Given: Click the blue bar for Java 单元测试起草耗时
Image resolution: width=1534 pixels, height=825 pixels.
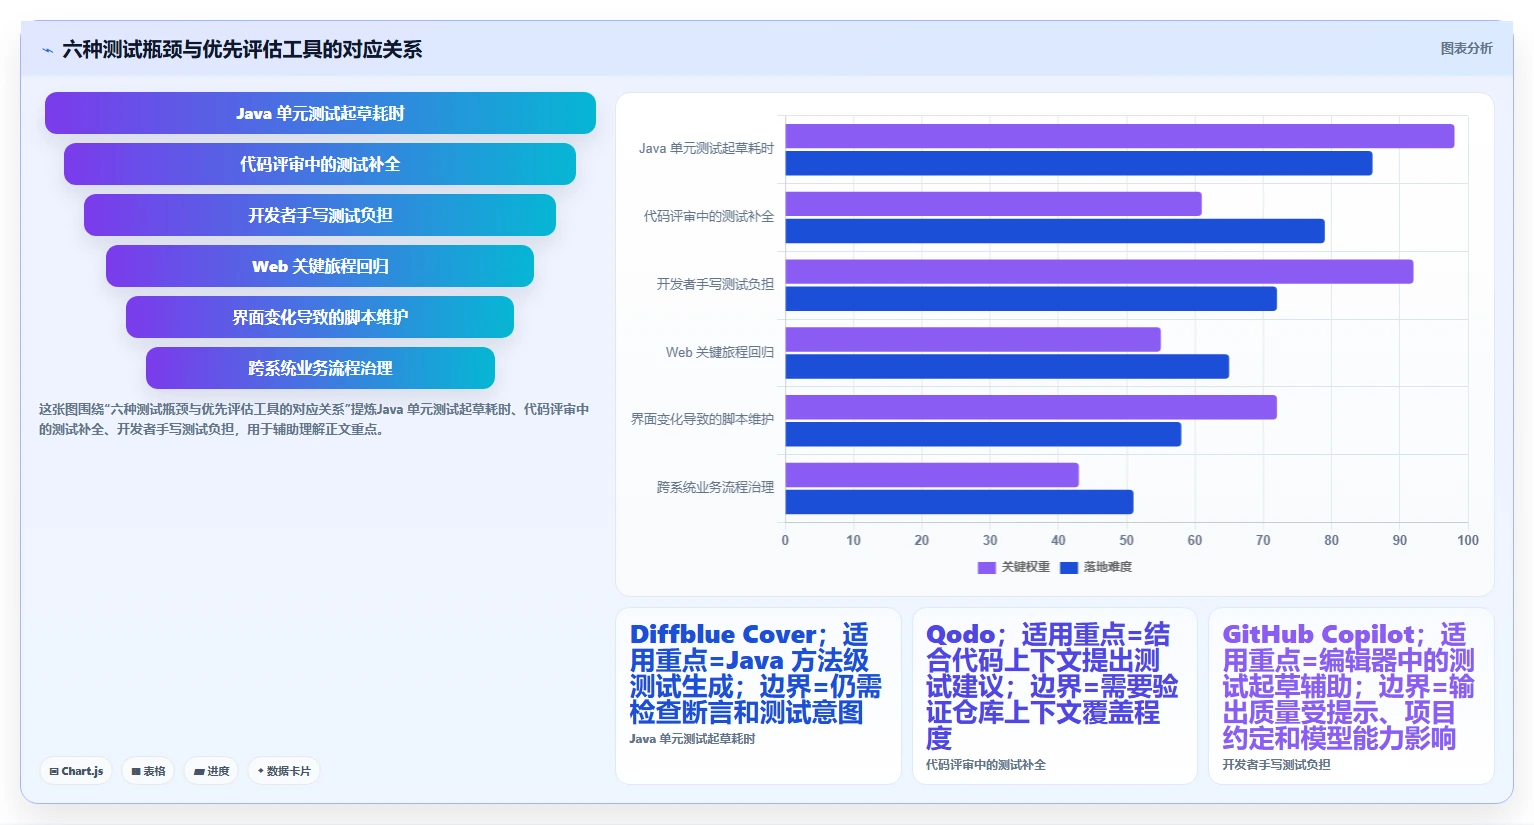Looking at the screenshot, I should click(1079, 163).
